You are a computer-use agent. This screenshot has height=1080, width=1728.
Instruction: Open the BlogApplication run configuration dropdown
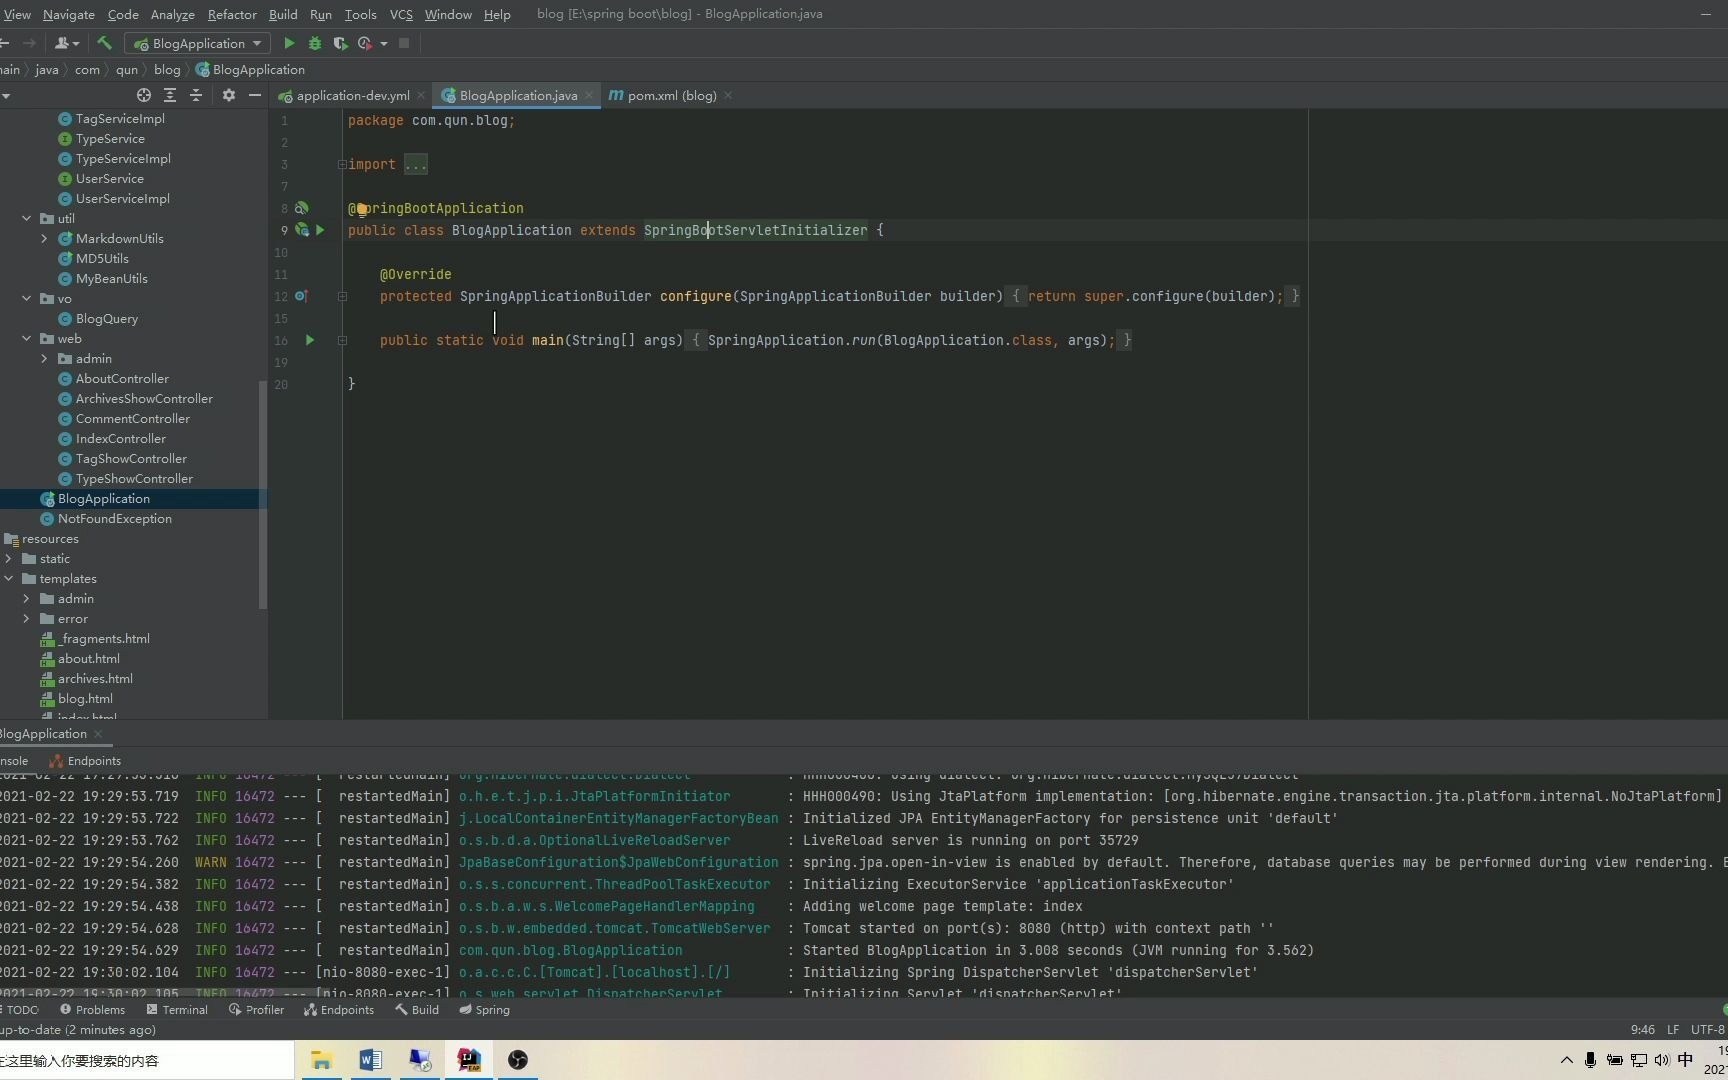[x=258, y=43]
